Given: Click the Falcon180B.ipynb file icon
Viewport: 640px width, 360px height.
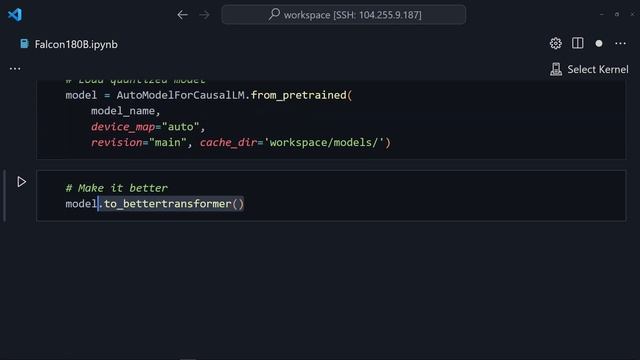Looking at the screenshot, I should click(x=24, y=44).
